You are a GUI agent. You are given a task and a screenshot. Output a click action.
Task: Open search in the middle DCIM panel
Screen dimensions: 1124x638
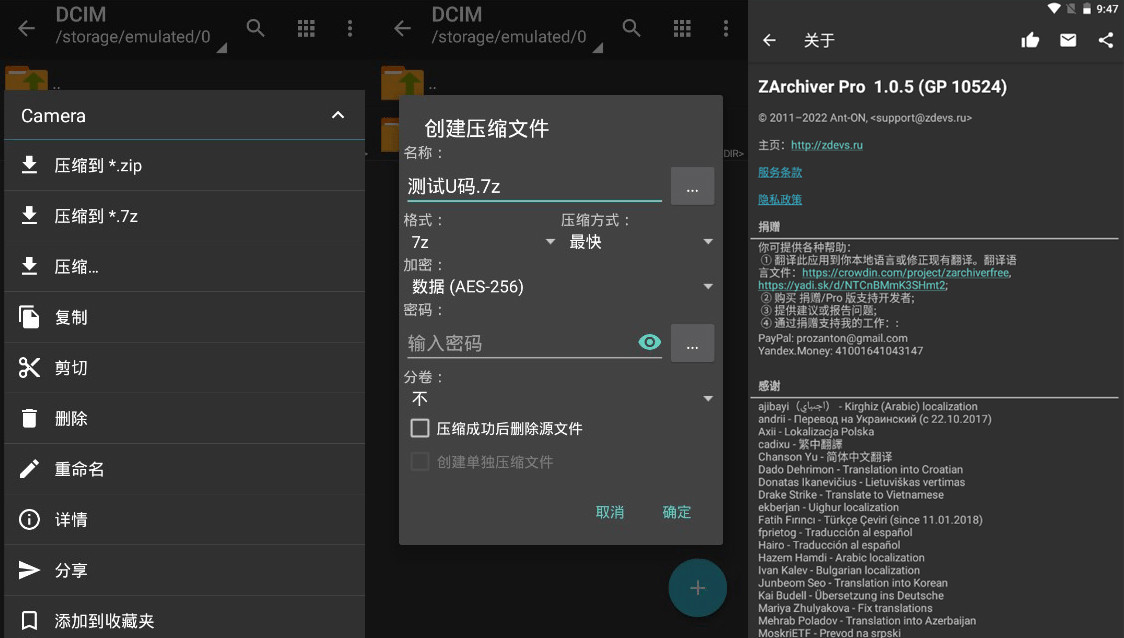pos(632,28)
